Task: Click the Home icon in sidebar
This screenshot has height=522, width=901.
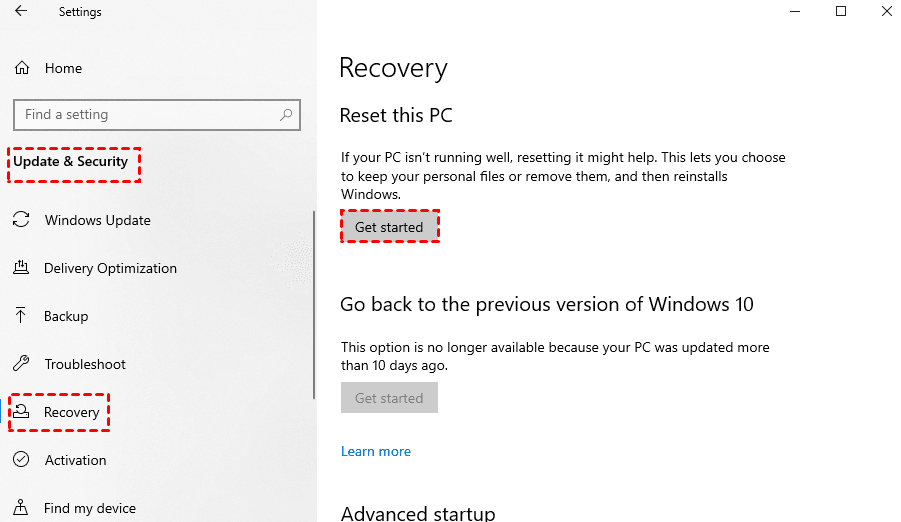Action: (21, 68)
